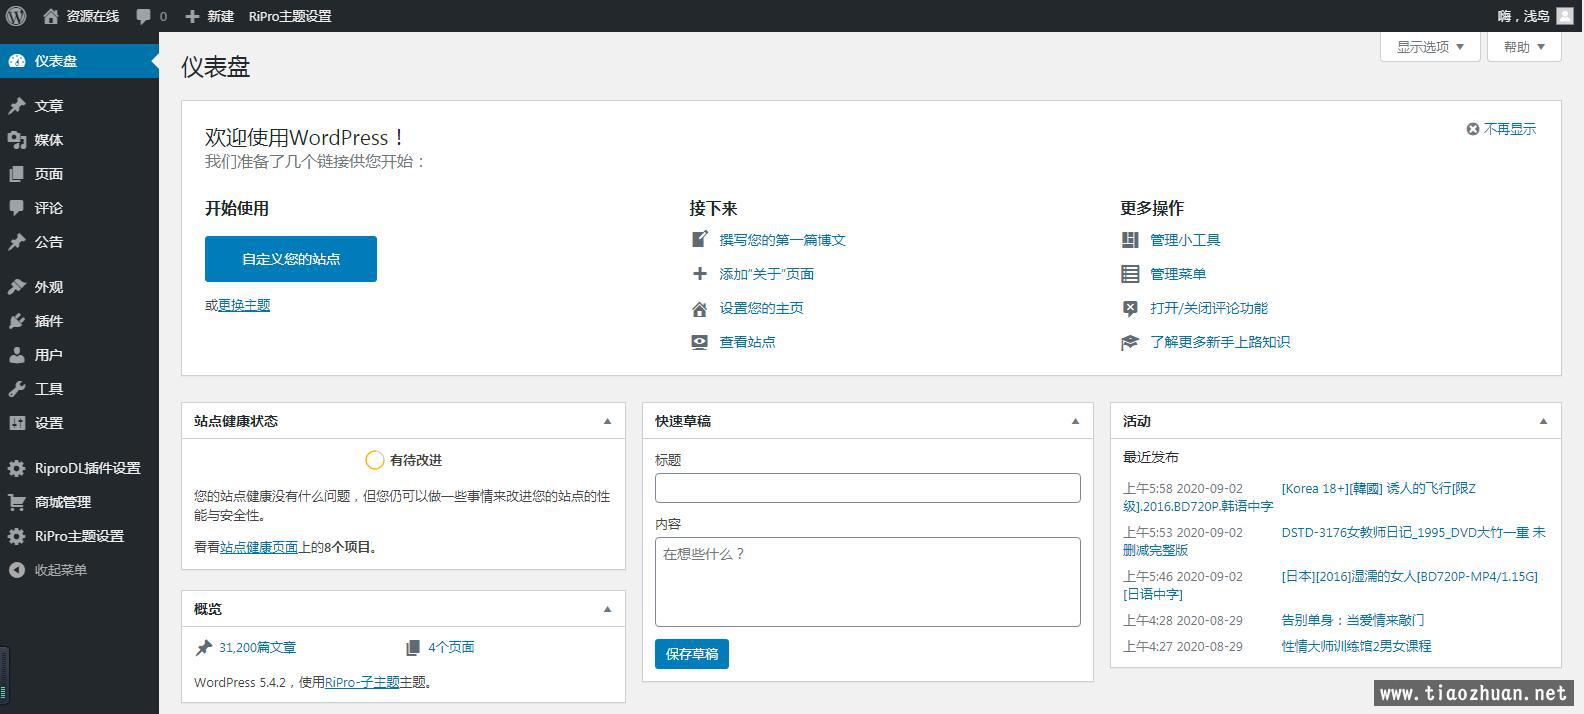Open the 添加"关于"页面 link
Screen dimensions: 1584x714
coord(767,274)
